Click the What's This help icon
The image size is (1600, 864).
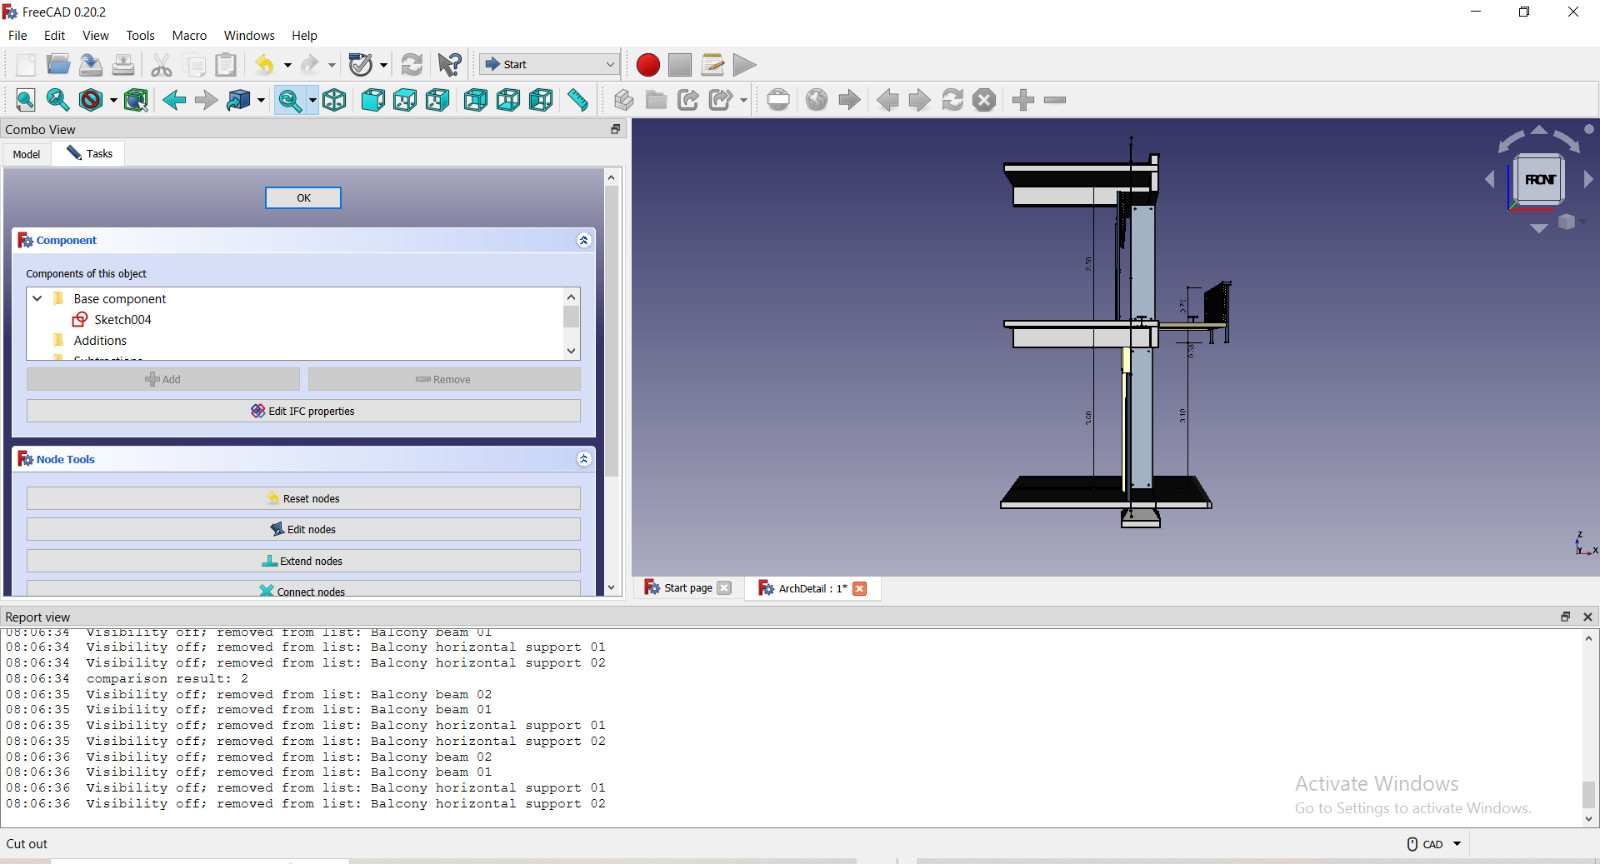[x=450, y=65]
